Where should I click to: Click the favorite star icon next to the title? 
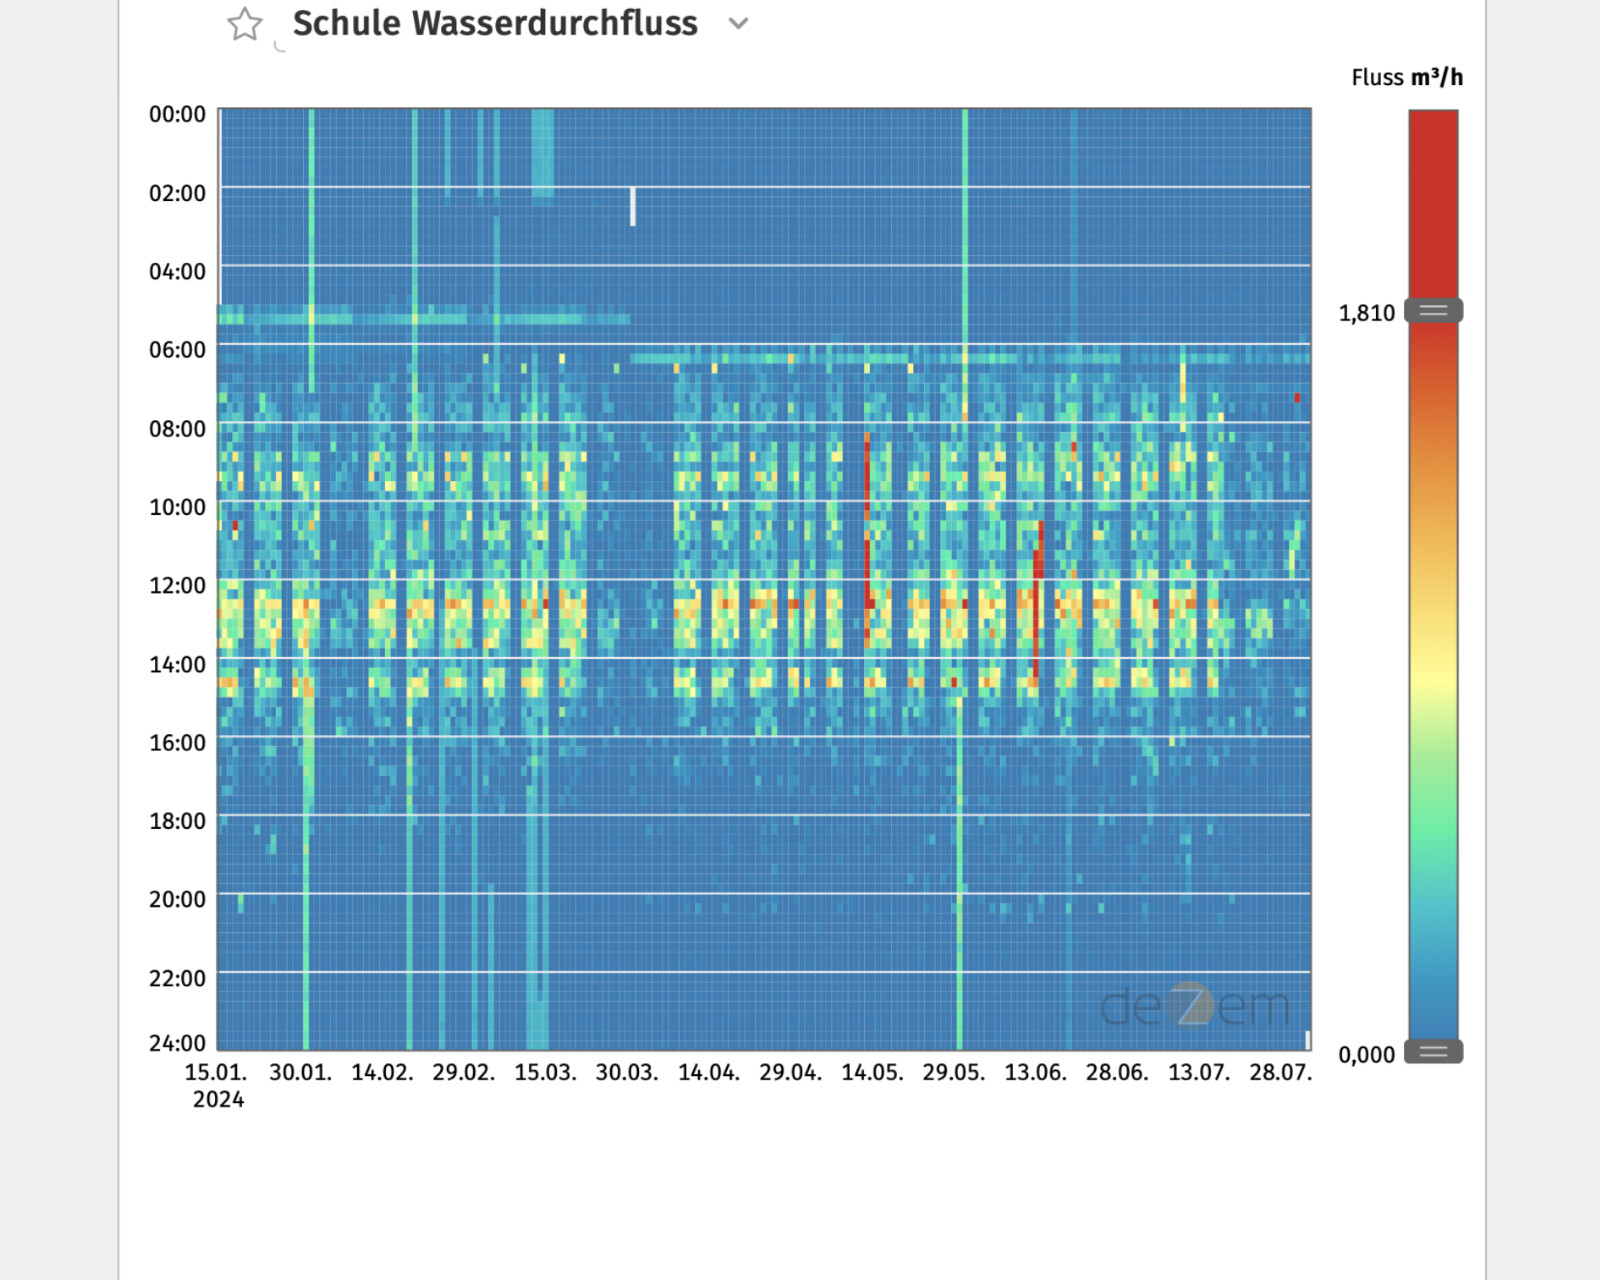[246, 22]
